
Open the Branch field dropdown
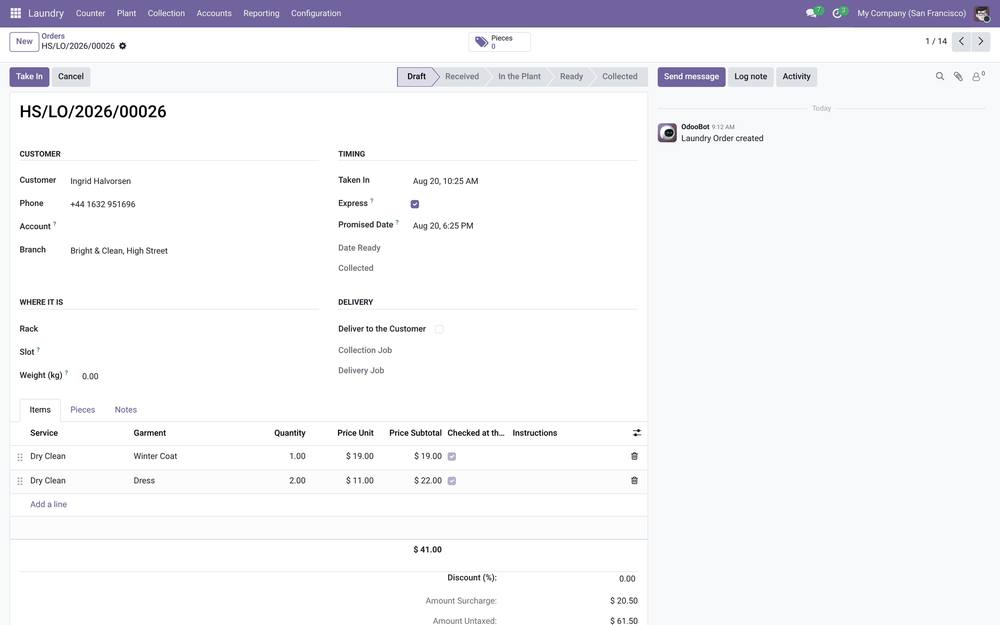pyautogui.click(x=194, y=251)
